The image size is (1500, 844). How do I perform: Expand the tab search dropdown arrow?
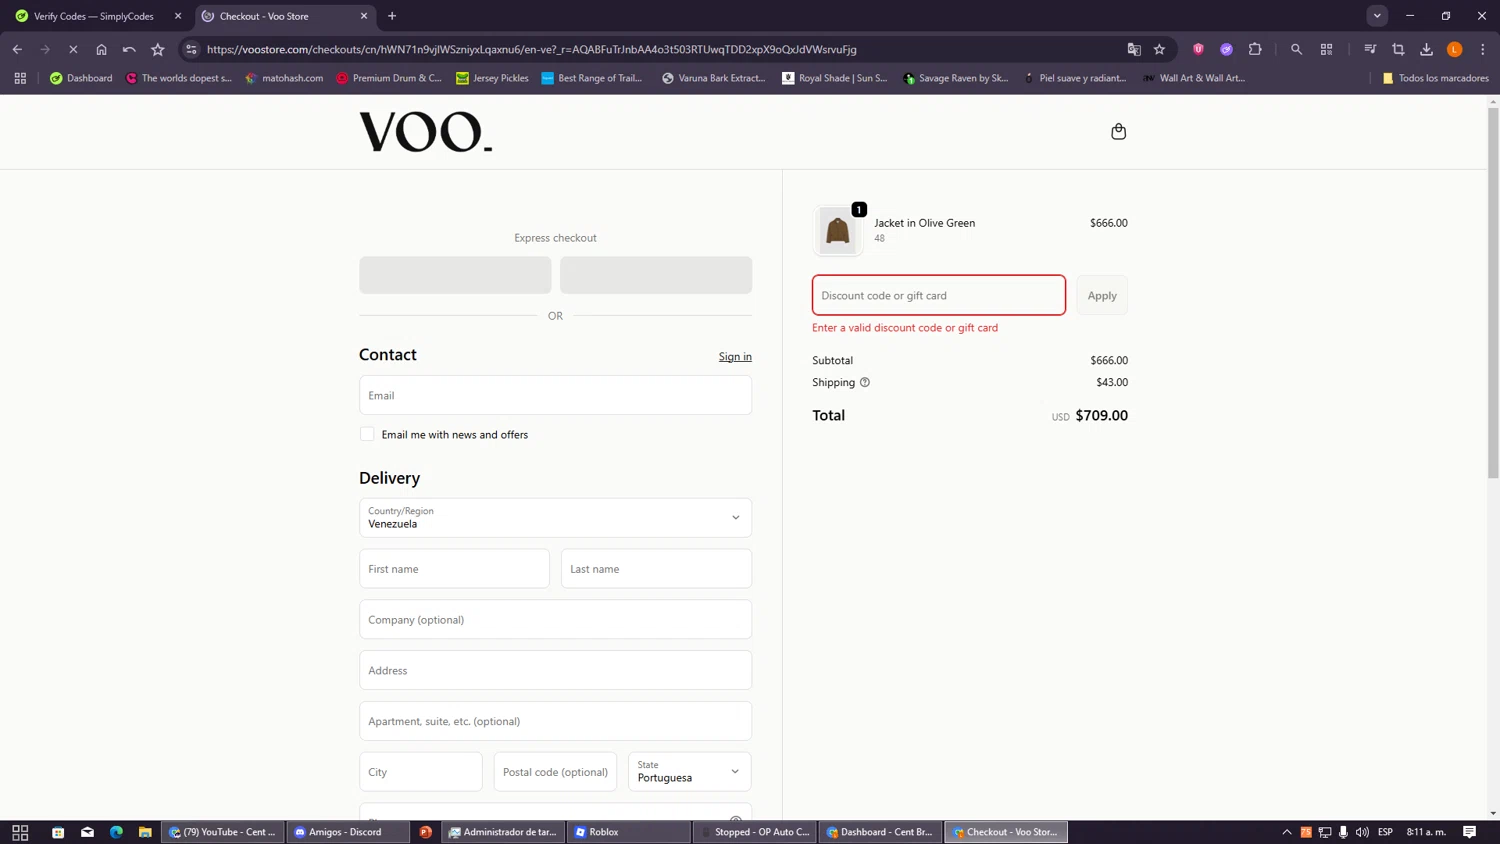tap(1377, 16)
